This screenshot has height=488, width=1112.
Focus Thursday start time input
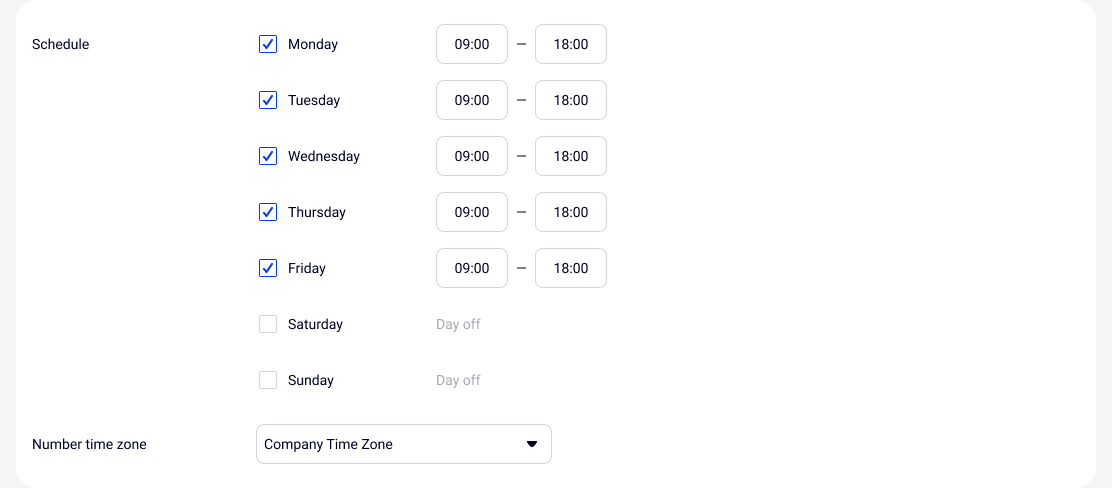coord(472,212)
